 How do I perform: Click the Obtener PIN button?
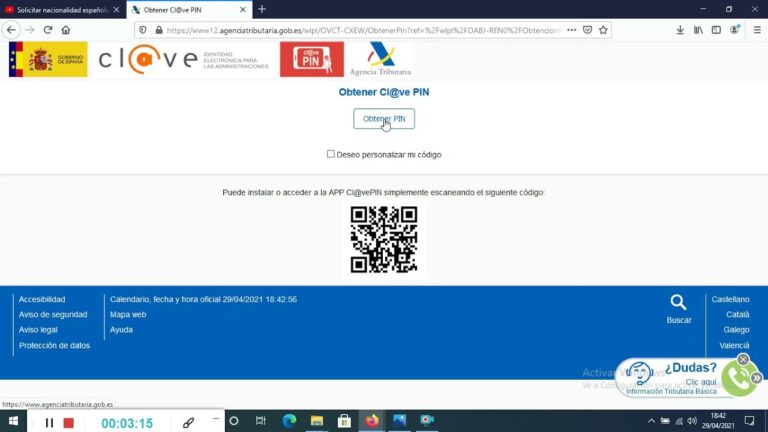tap(384, 119)
